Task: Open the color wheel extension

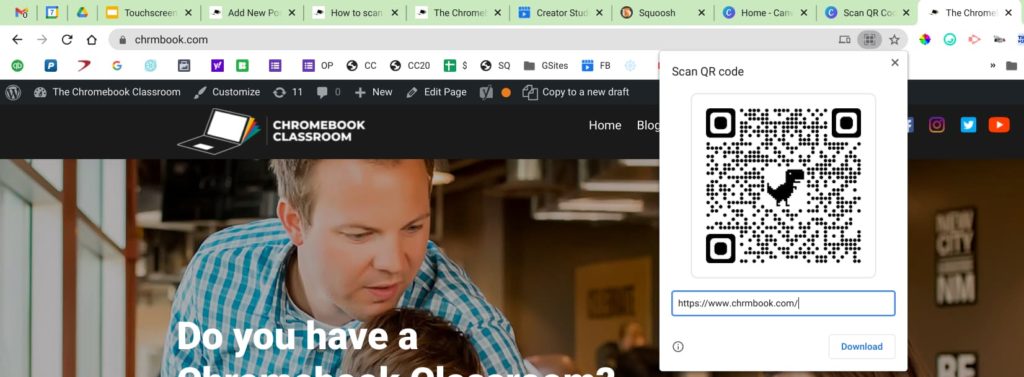Action: (925, 40)
